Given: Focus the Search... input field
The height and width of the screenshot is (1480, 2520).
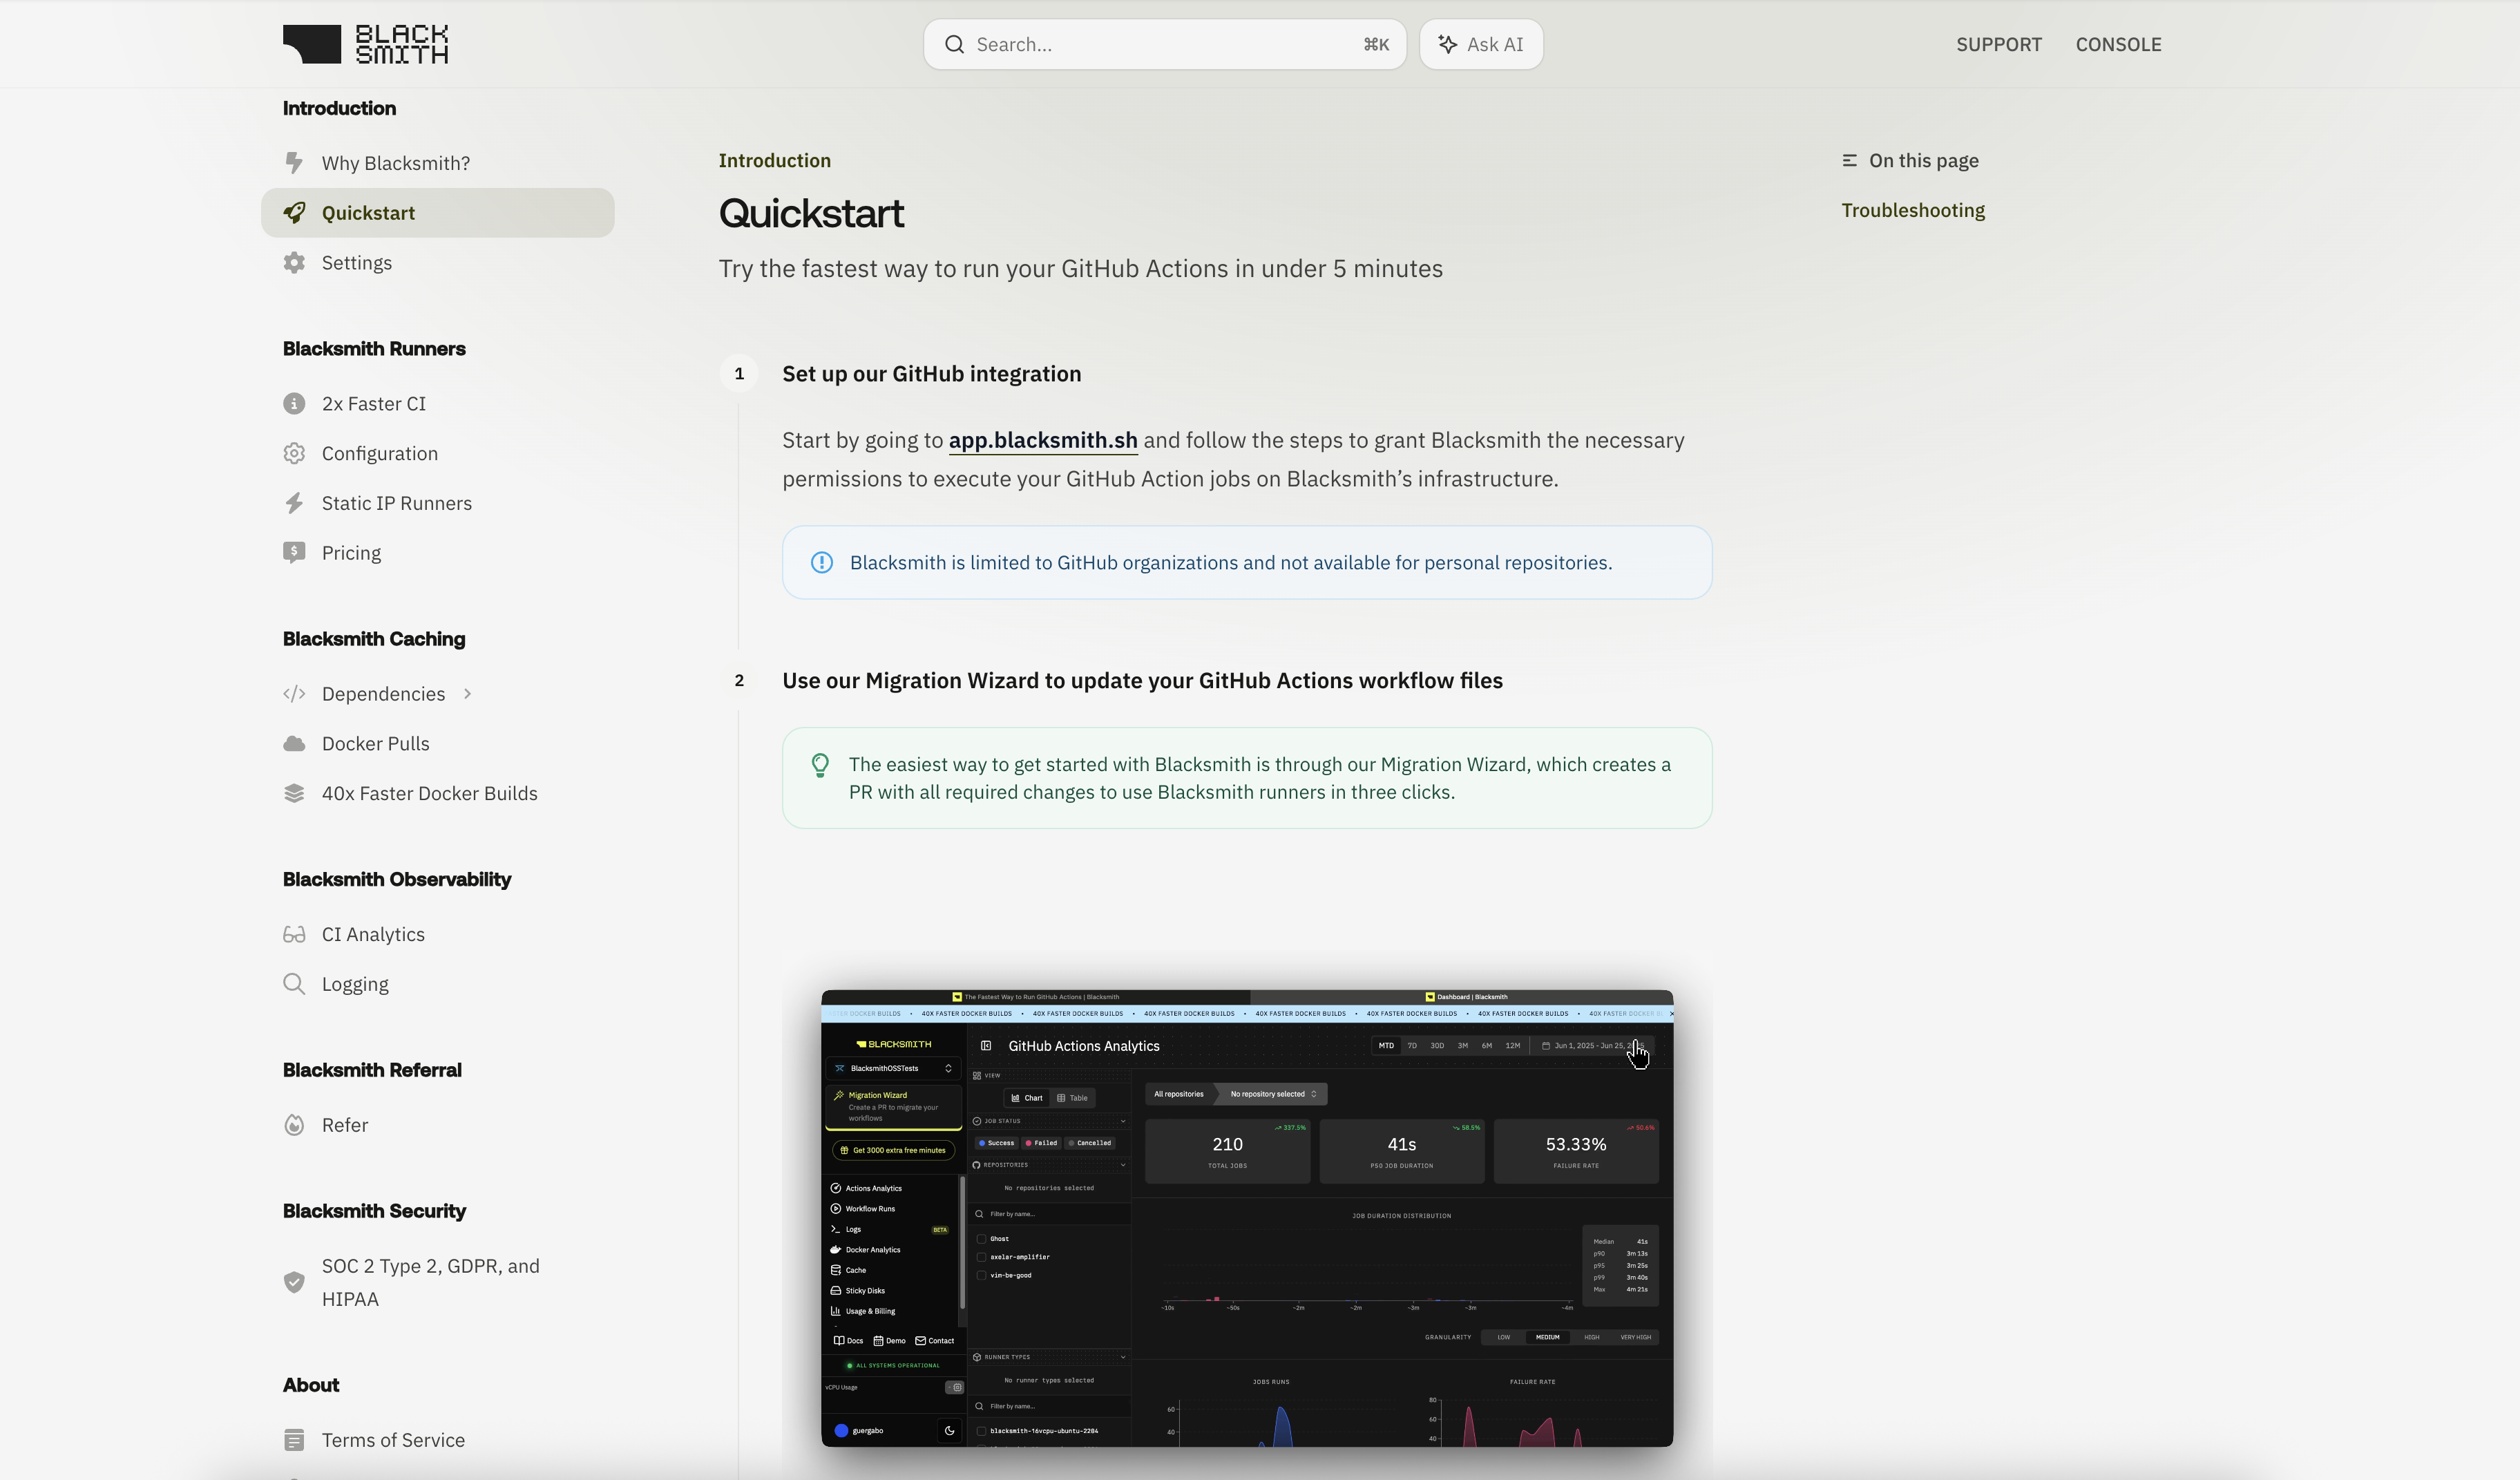Looking at the screenshot, I should click(1164, 44).
